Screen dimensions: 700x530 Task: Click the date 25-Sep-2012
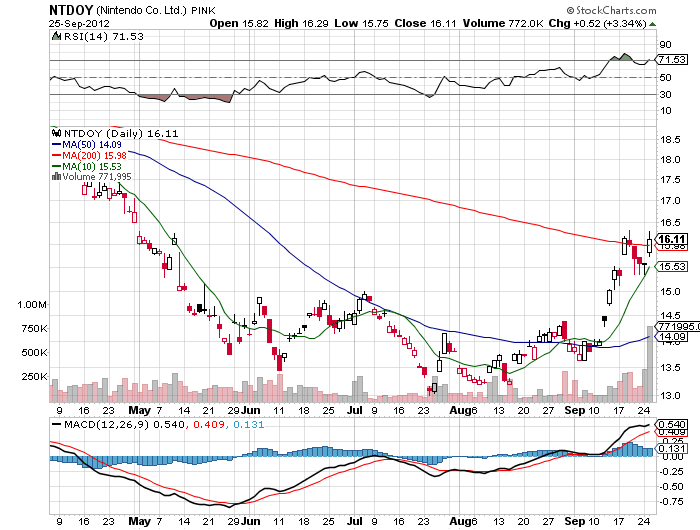79,24
